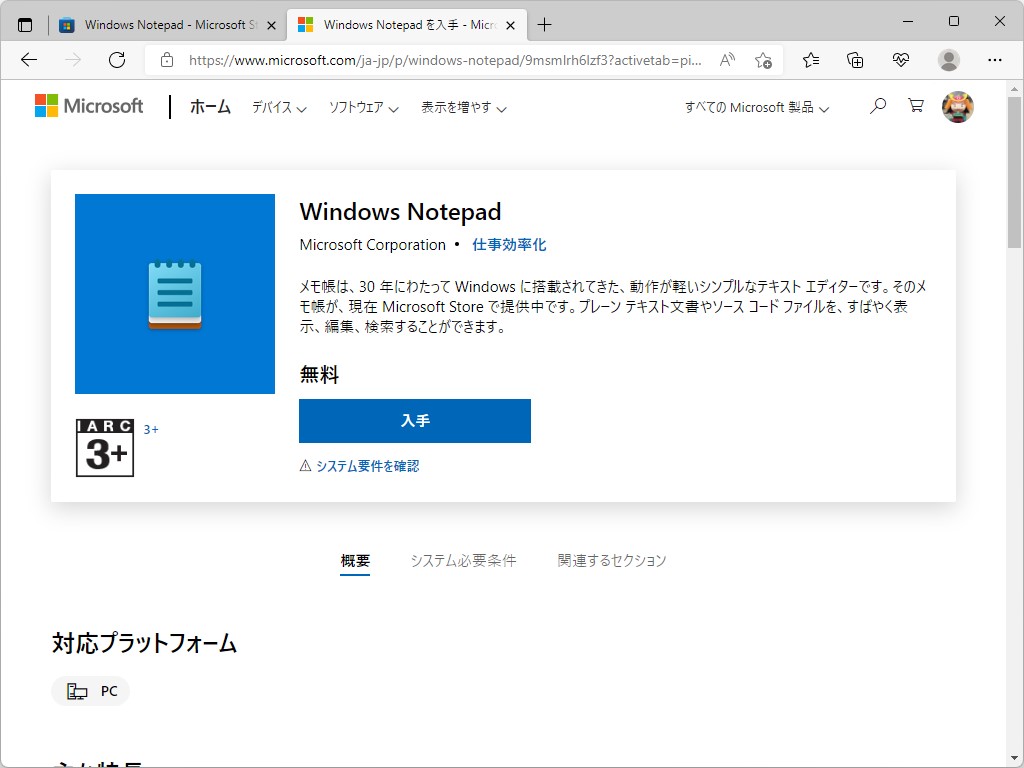1024x768 pixels.
Task: Click the 入手 button to install Notepad
Action: click(414, 420)
